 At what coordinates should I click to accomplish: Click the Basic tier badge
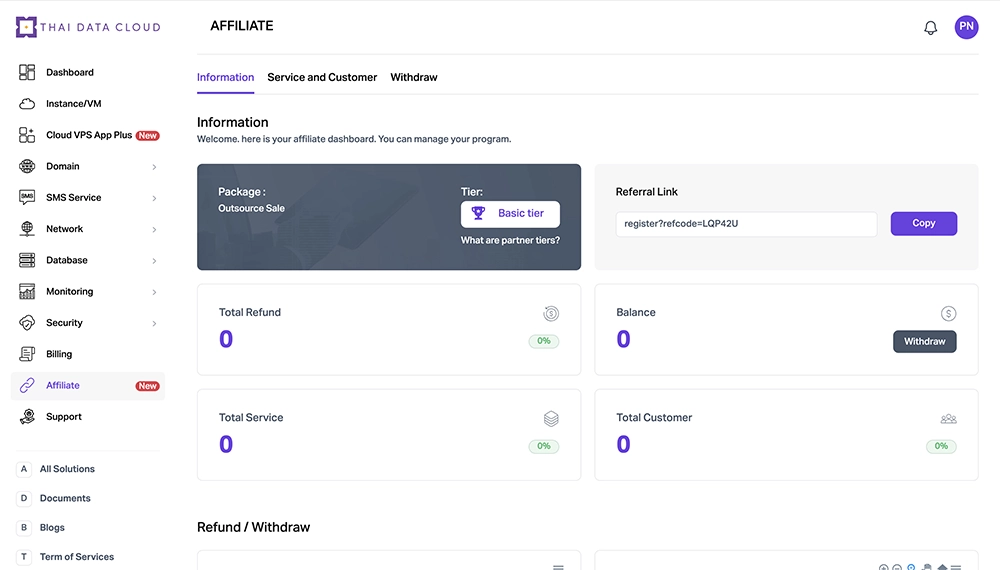510,214
